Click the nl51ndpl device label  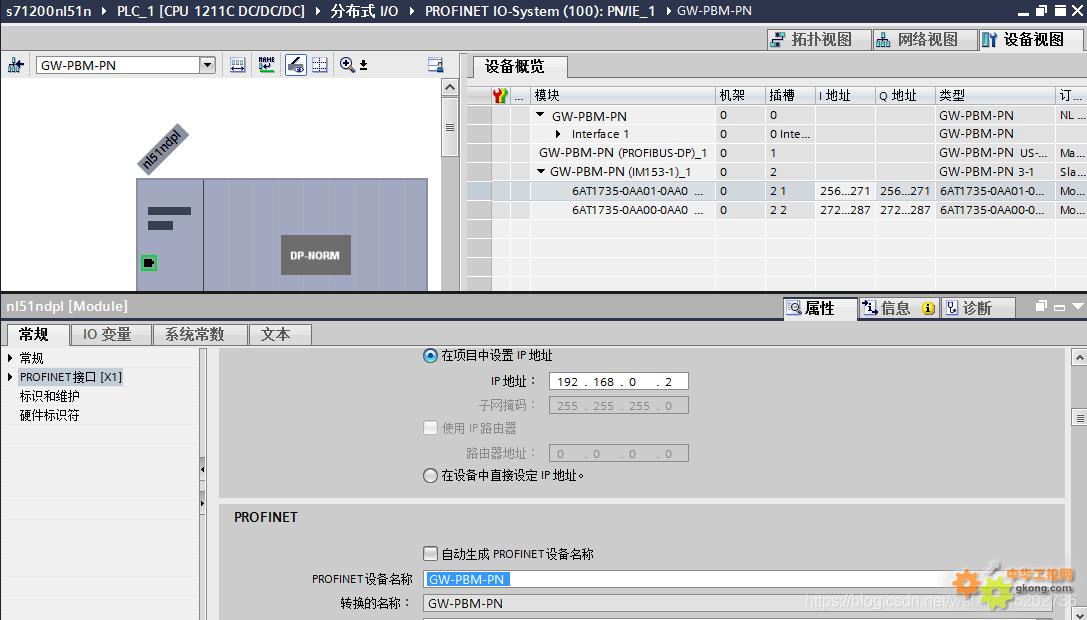[x=163, y=148]
